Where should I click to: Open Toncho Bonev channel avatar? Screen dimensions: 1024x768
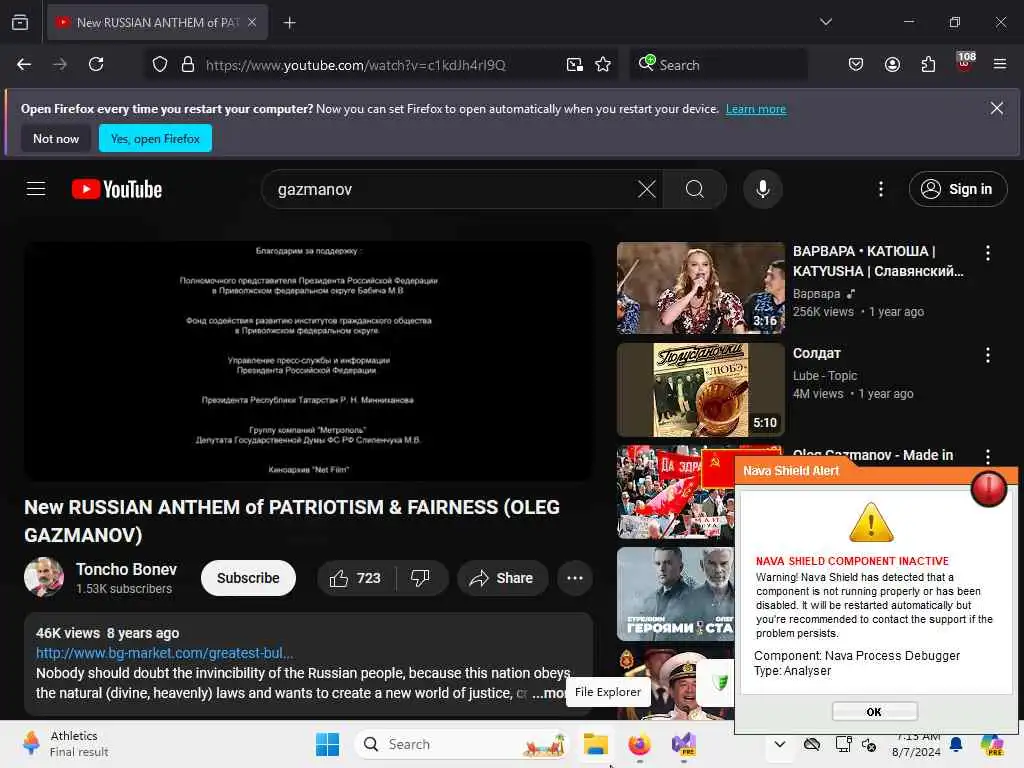(44, 577)
